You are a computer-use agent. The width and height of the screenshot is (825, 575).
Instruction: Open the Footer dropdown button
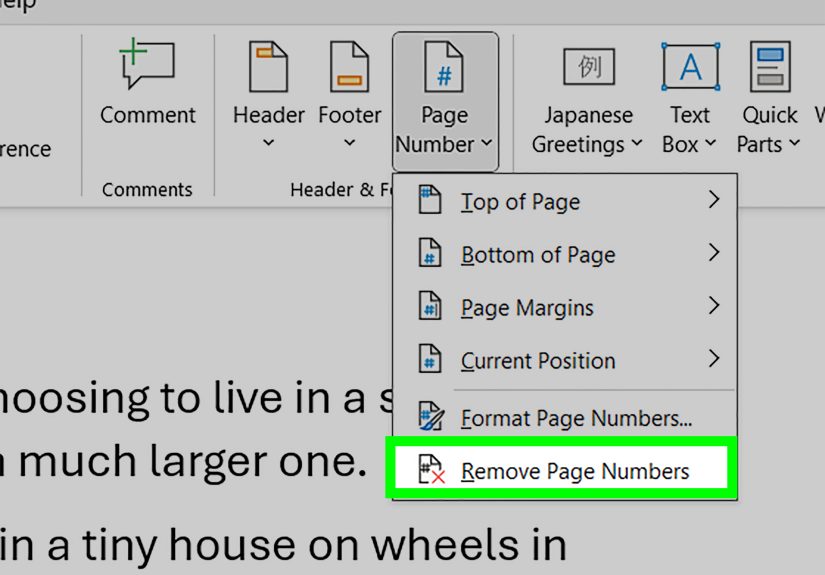point(350,96)
